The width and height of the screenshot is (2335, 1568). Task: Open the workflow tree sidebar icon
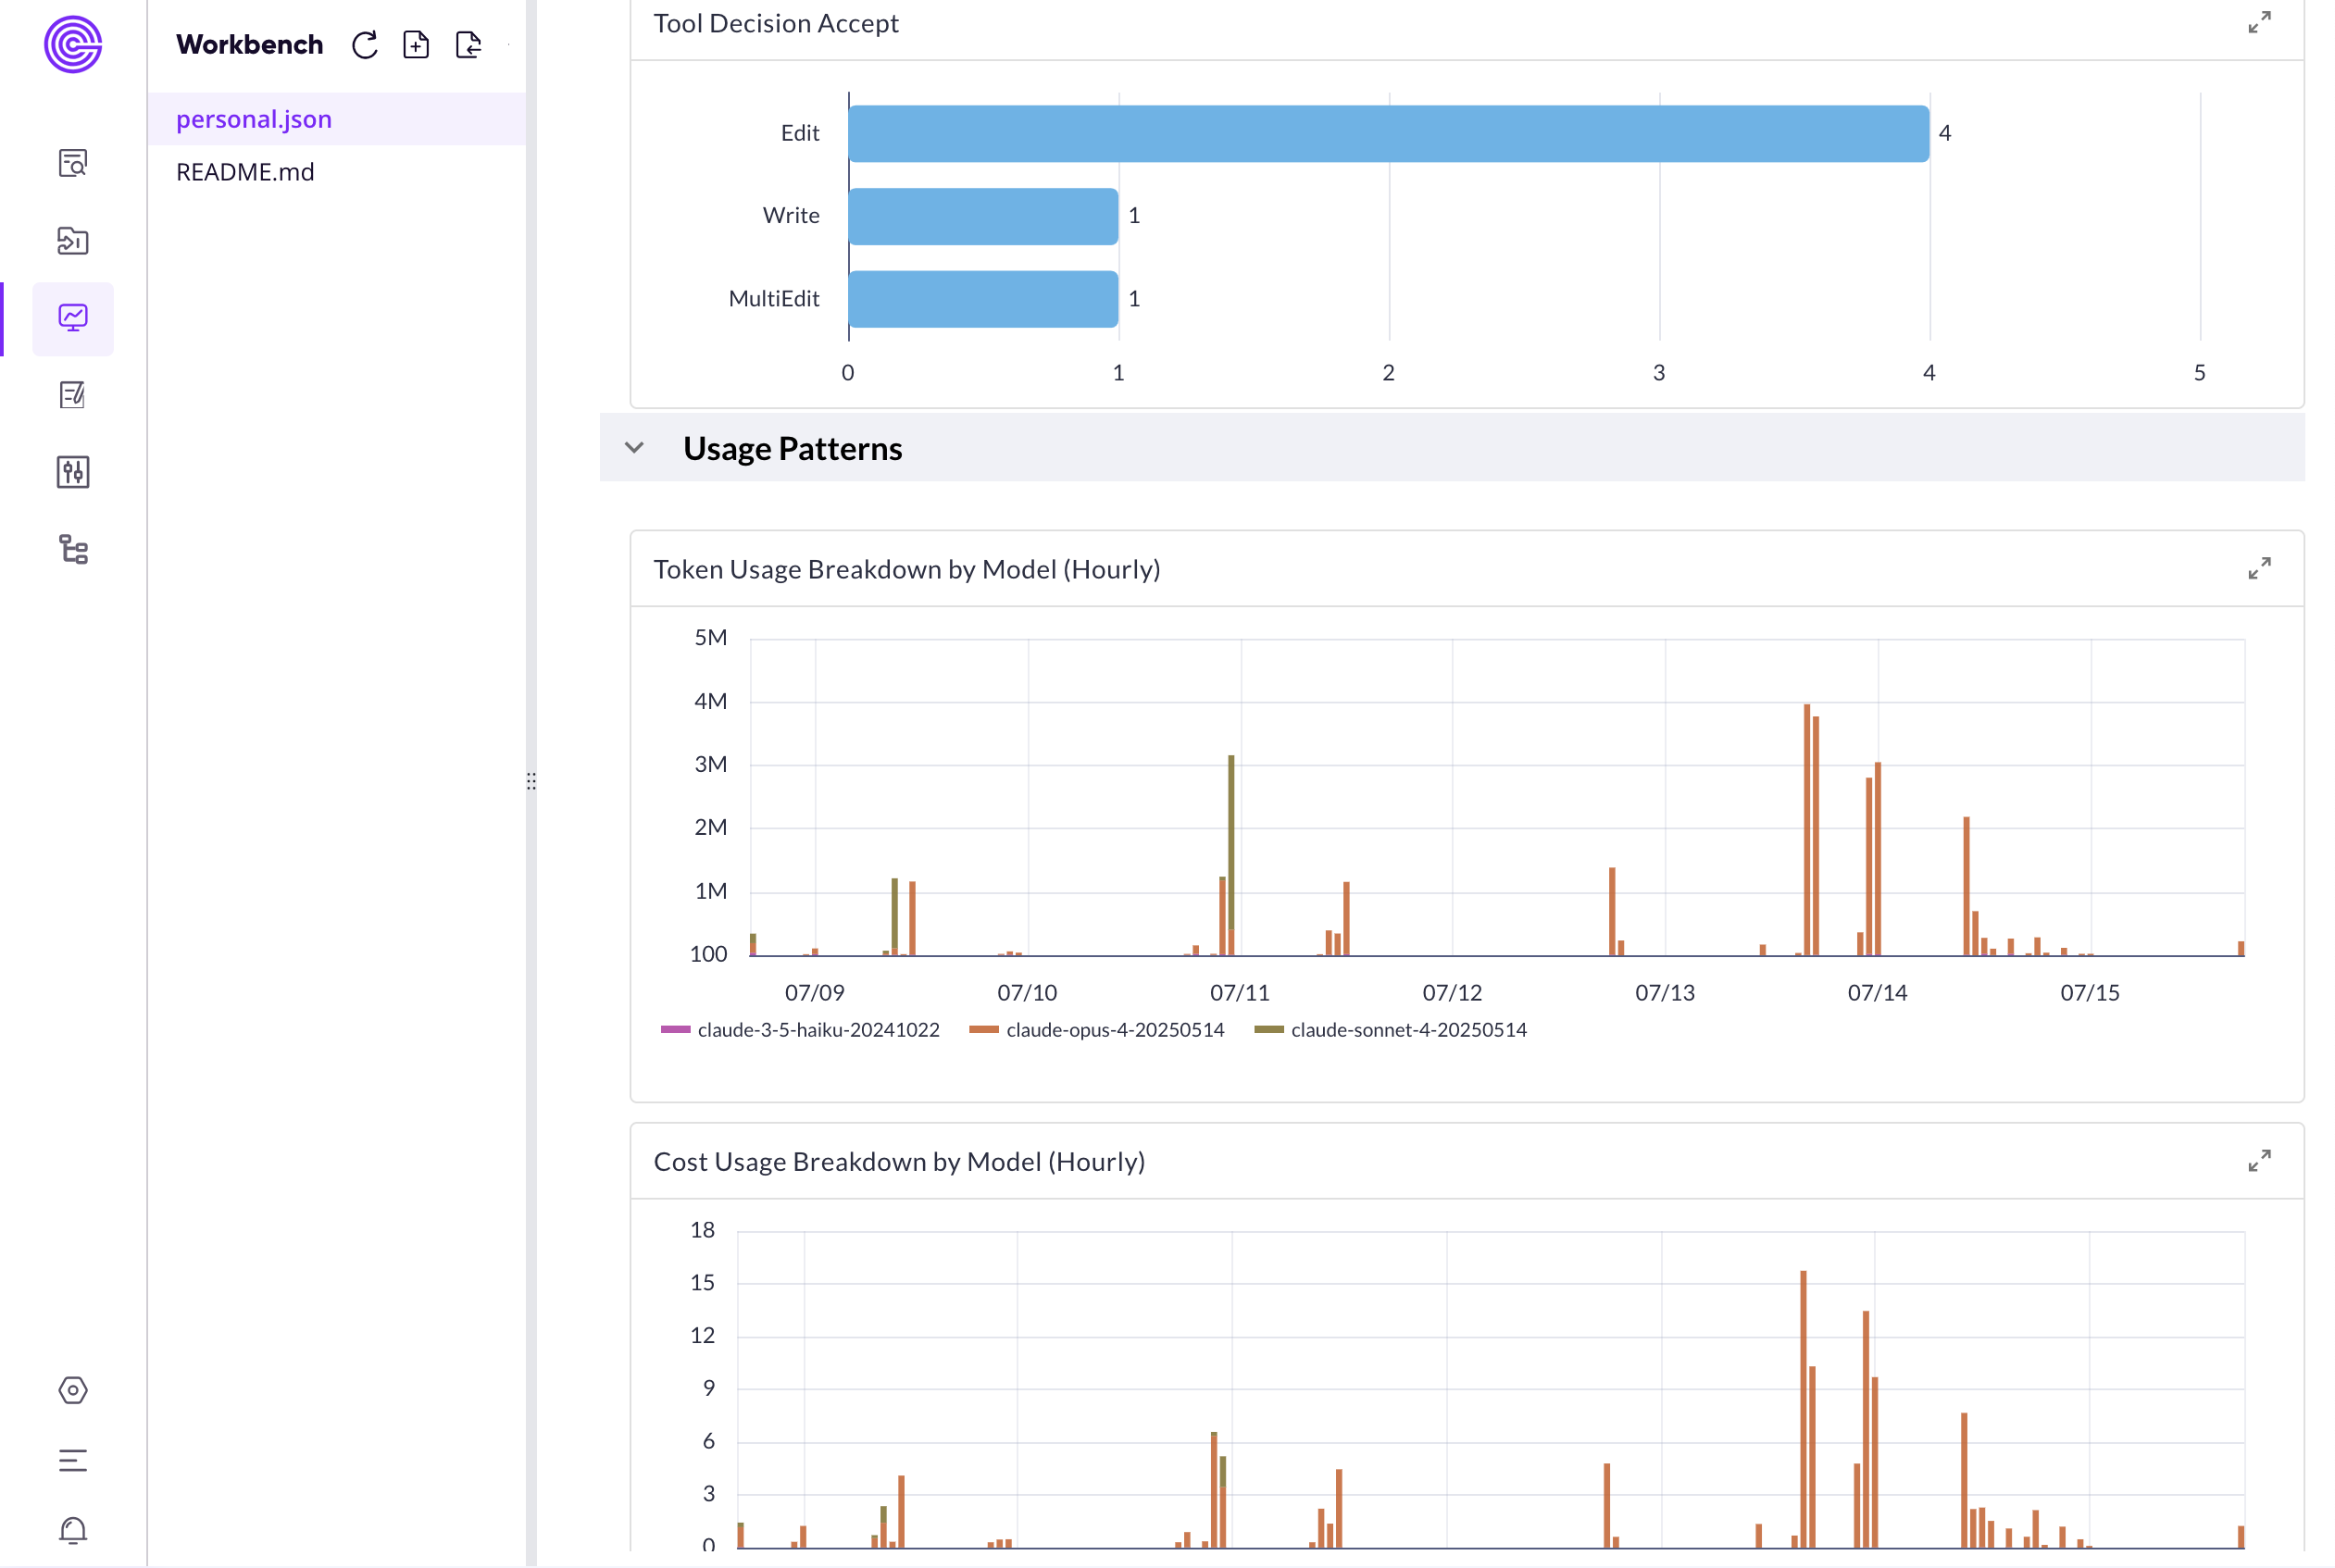(73, 550)
